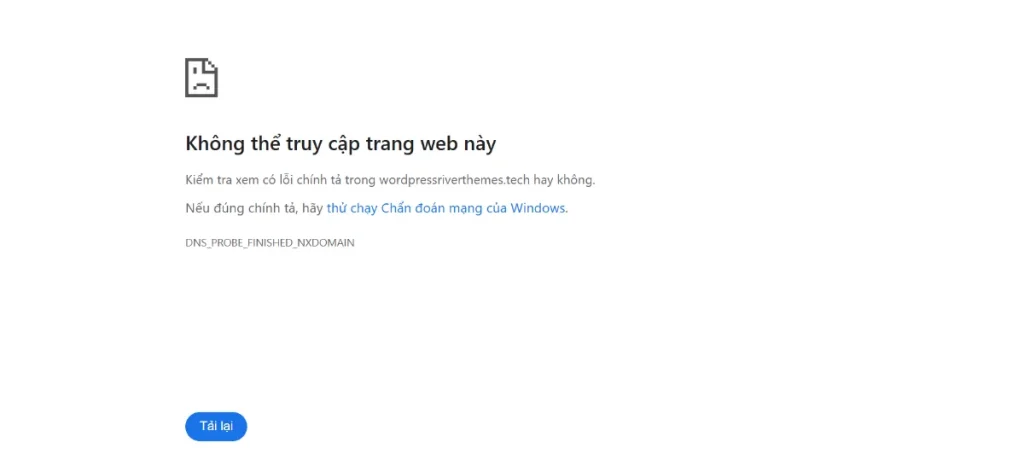Click the DNS_PROBE_FINISHED_NXDOMAIN error code
The width and height of the screenshot is (1024, 460).
[270, 242]
